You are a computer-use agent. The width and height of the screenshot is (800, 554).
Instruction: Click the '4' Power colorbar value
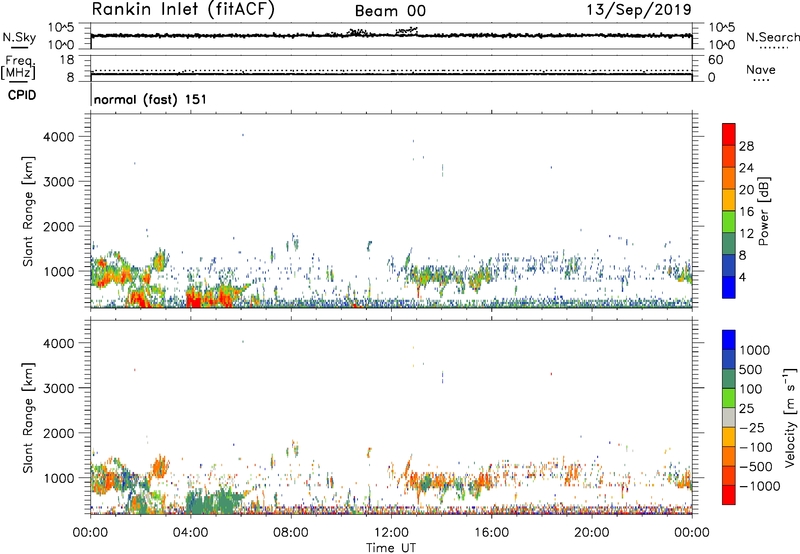[x=742, y=277]
